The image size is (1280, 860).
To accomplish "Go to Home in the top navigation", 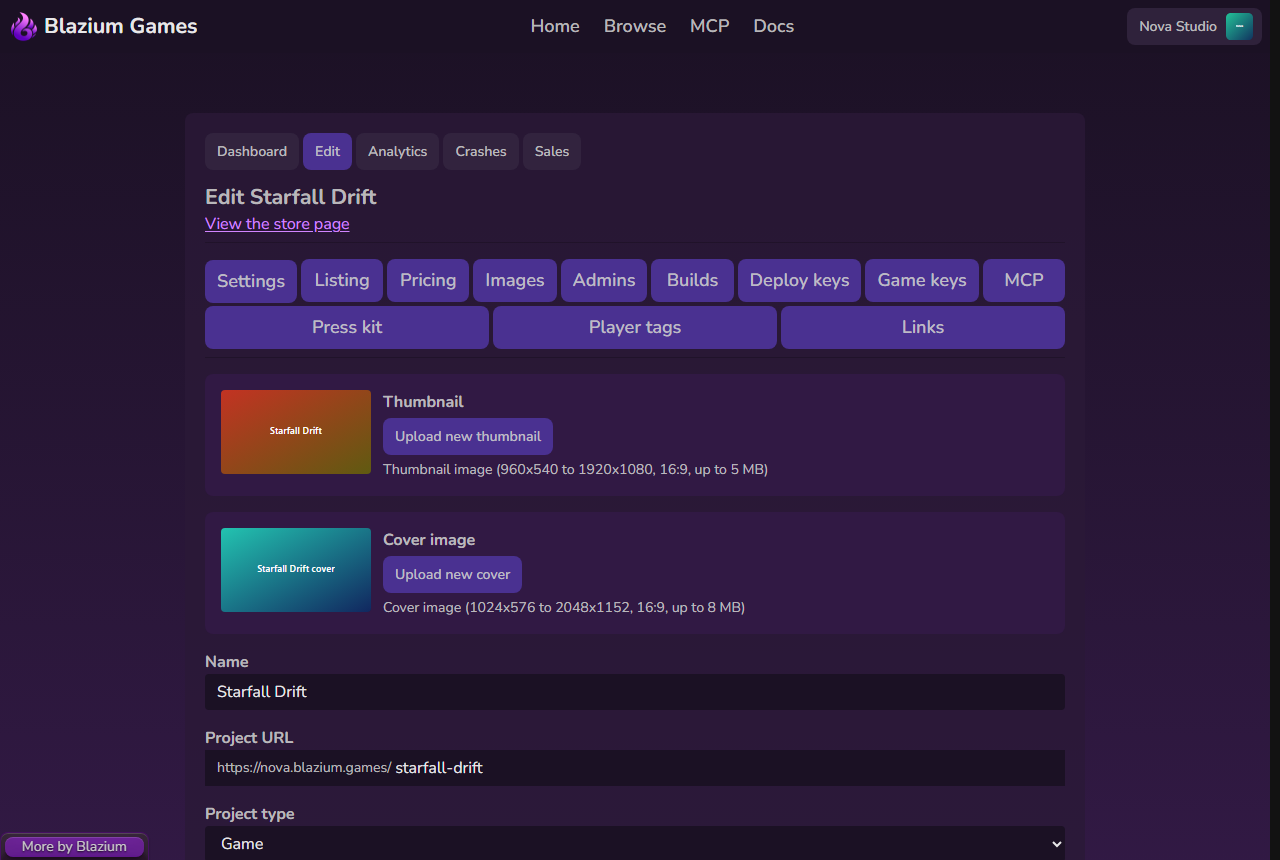I will pos(555,26).
